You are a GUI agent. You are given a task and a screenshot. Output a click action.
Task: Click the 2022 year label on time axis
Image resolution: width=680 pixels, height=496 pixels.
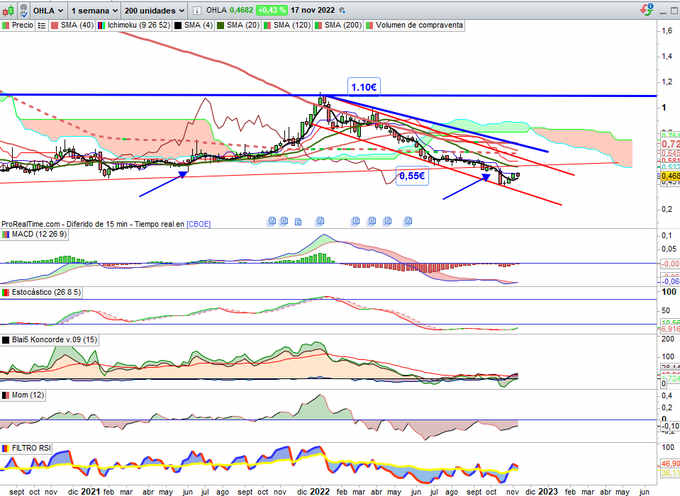pos(320,492)
